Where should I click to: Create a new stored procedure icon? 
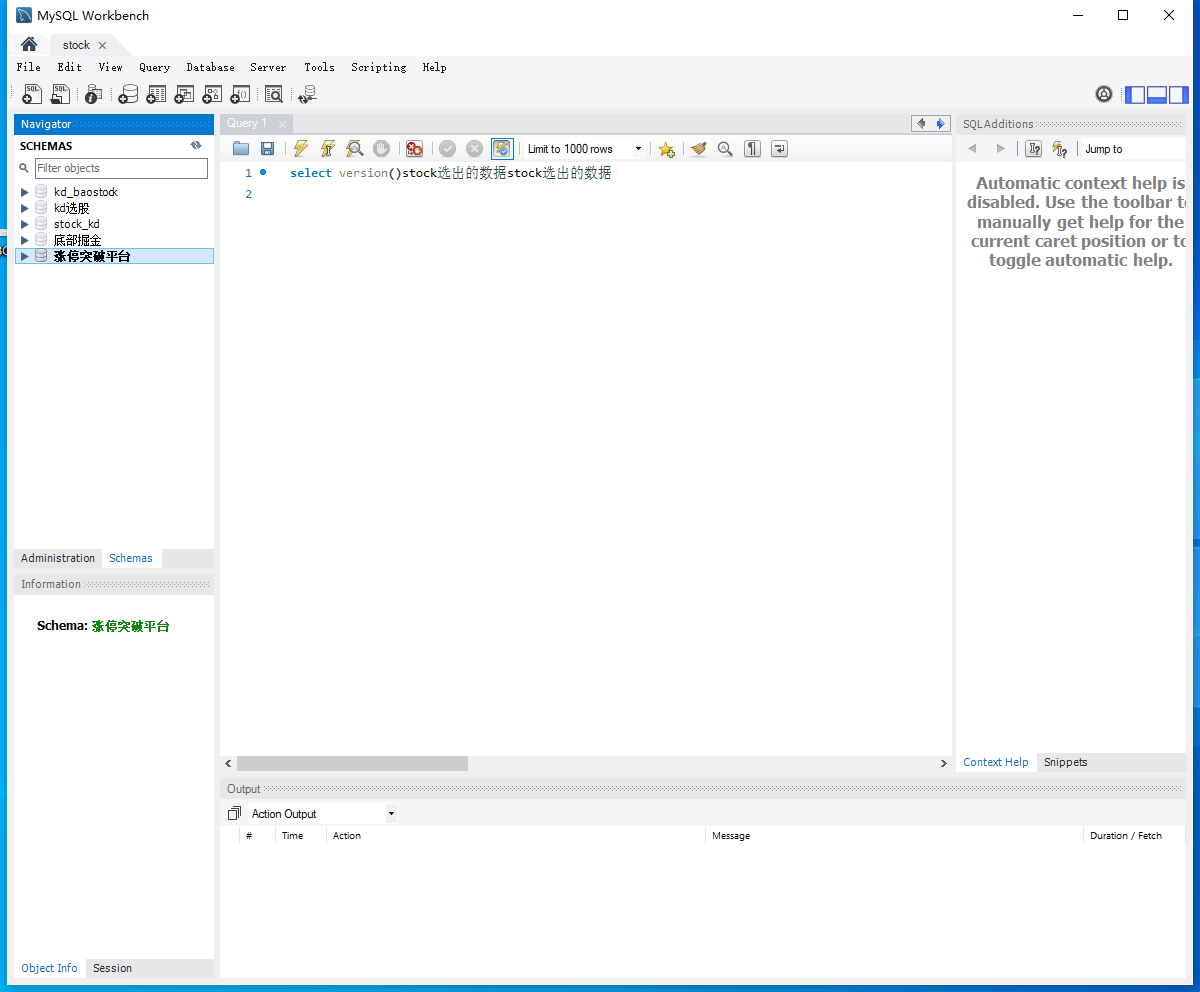click(212, 94)
